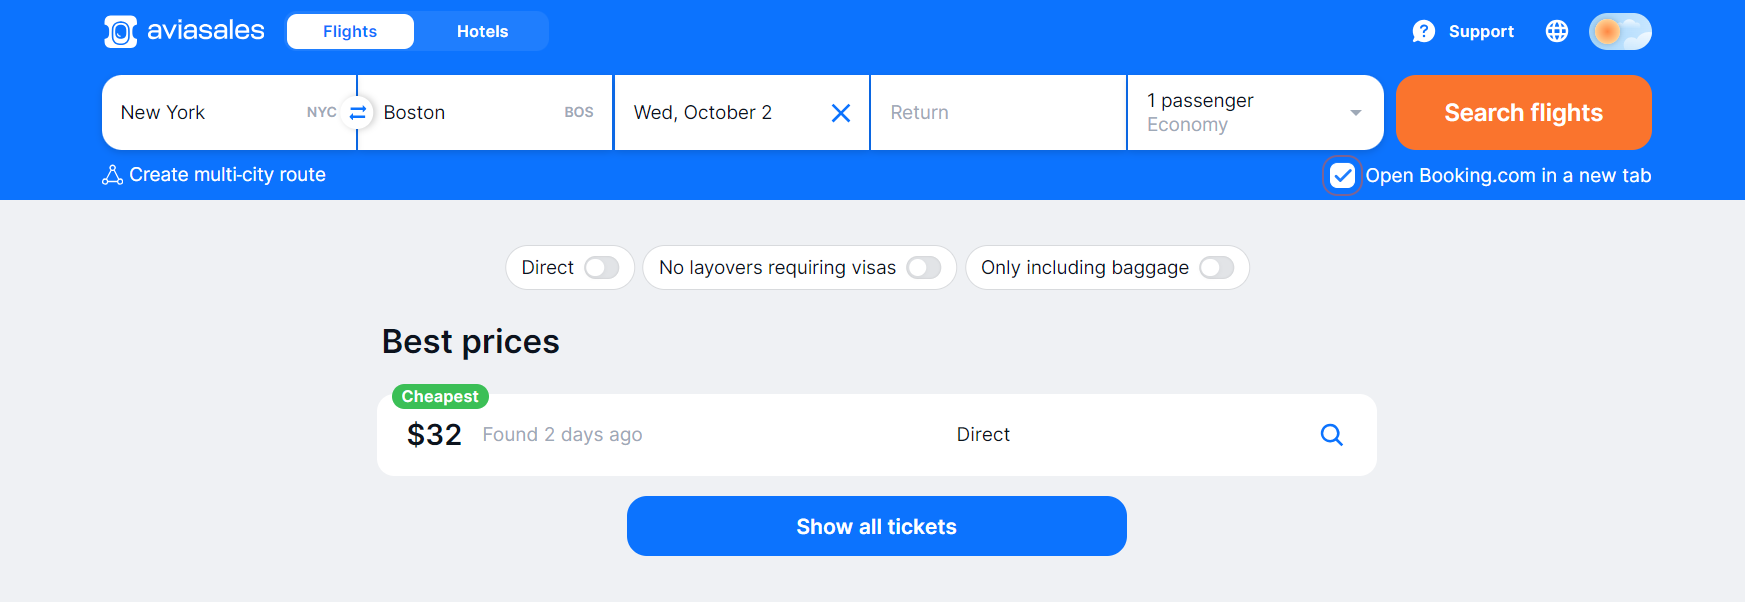
Task: Click the Search flights button
Action: coord(1523,113)
